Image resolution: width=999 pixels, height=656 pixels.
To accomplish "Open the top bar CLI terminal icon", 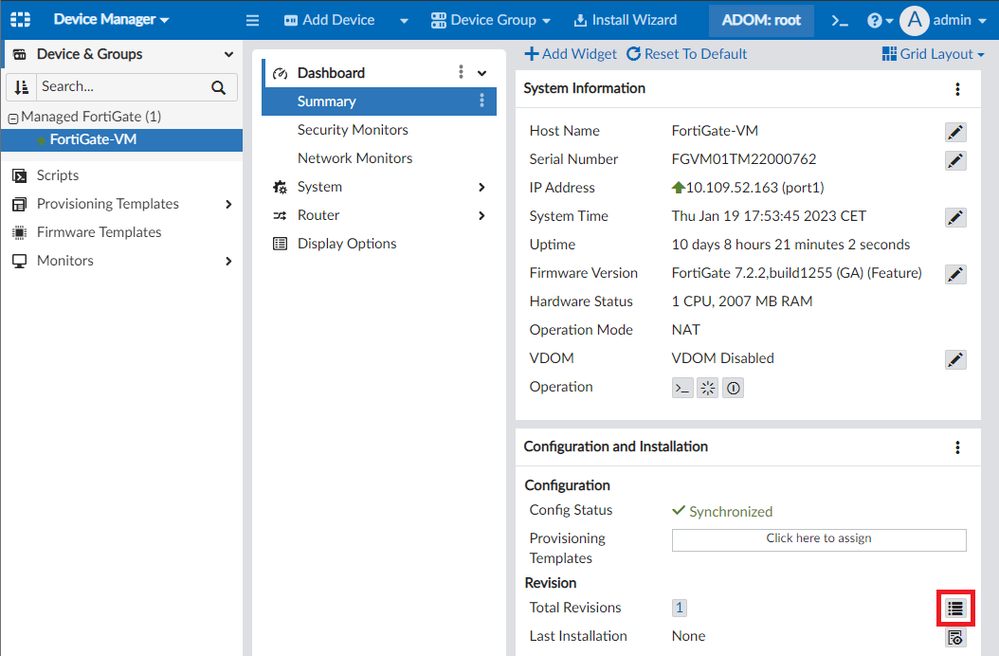I will tap(840, 20).
